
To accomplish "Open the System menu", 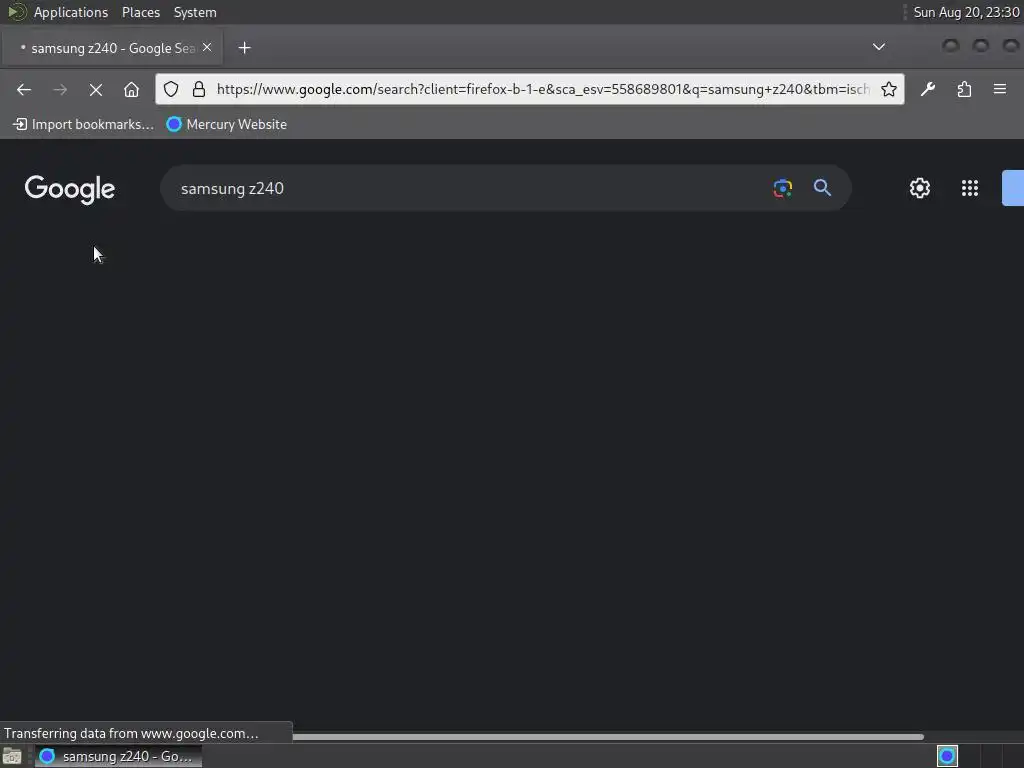I will 195,12.
